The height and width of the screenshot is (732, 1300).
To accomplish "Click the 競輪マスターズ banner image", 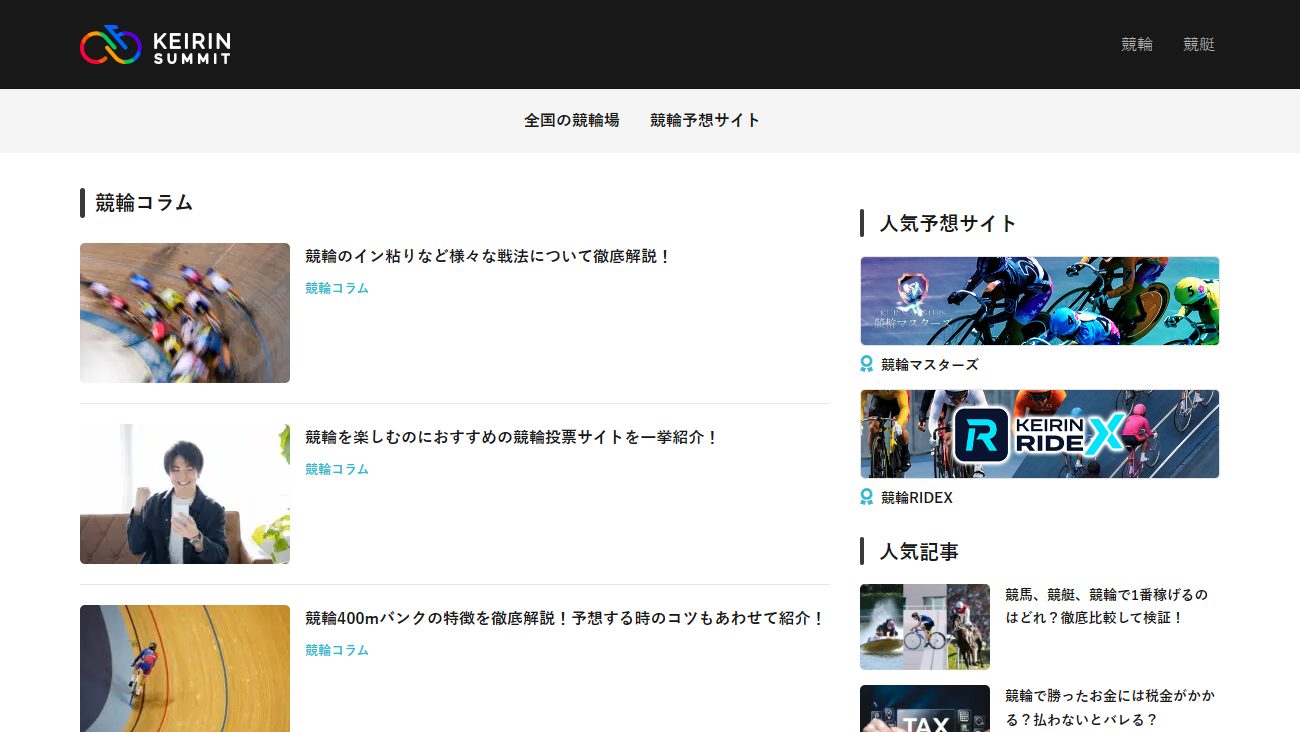I will click(x=1040, y=301).
